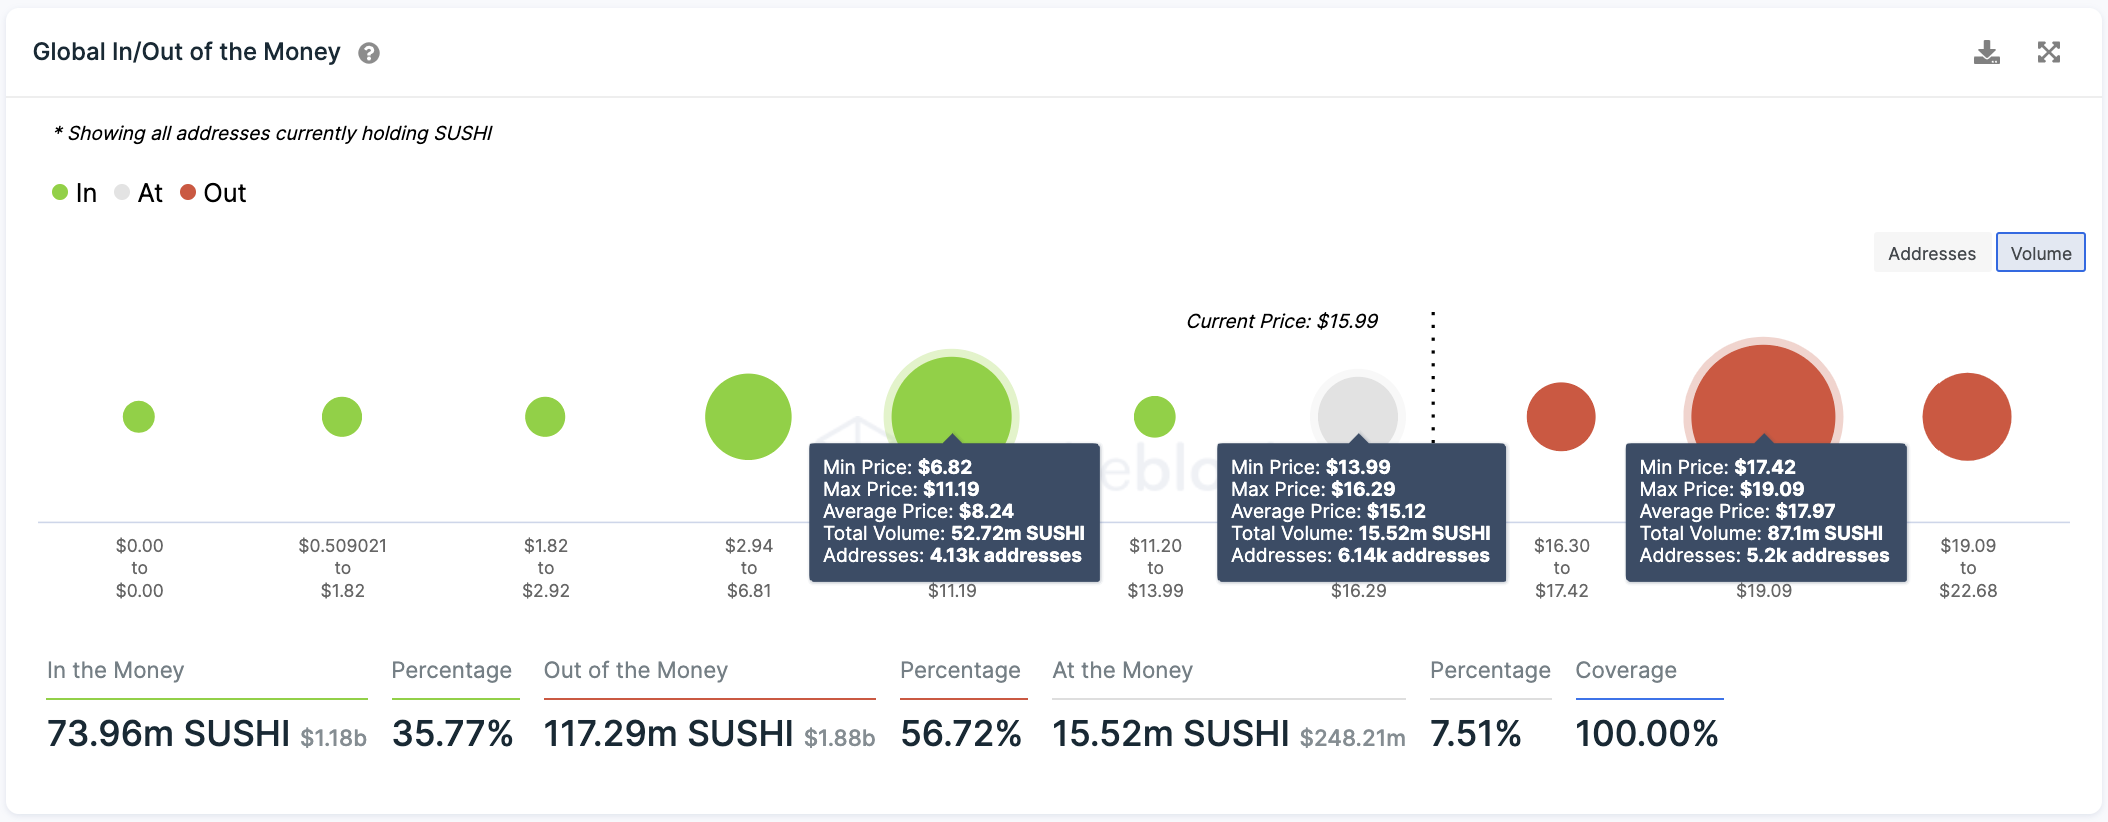Click the 117.29m SUSHI Out of the Money value

pos(669,734)
